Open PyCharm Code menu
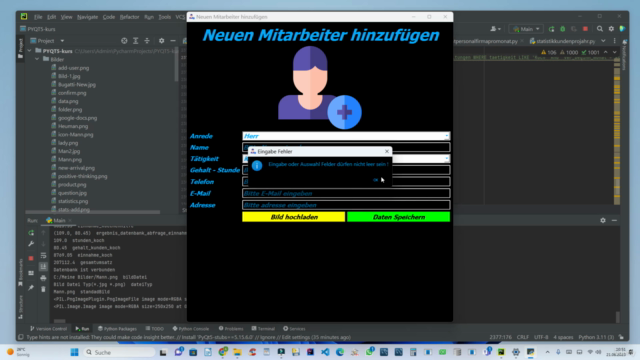The width and height of the screenshot is (640, 360). (x=109, y=17)
